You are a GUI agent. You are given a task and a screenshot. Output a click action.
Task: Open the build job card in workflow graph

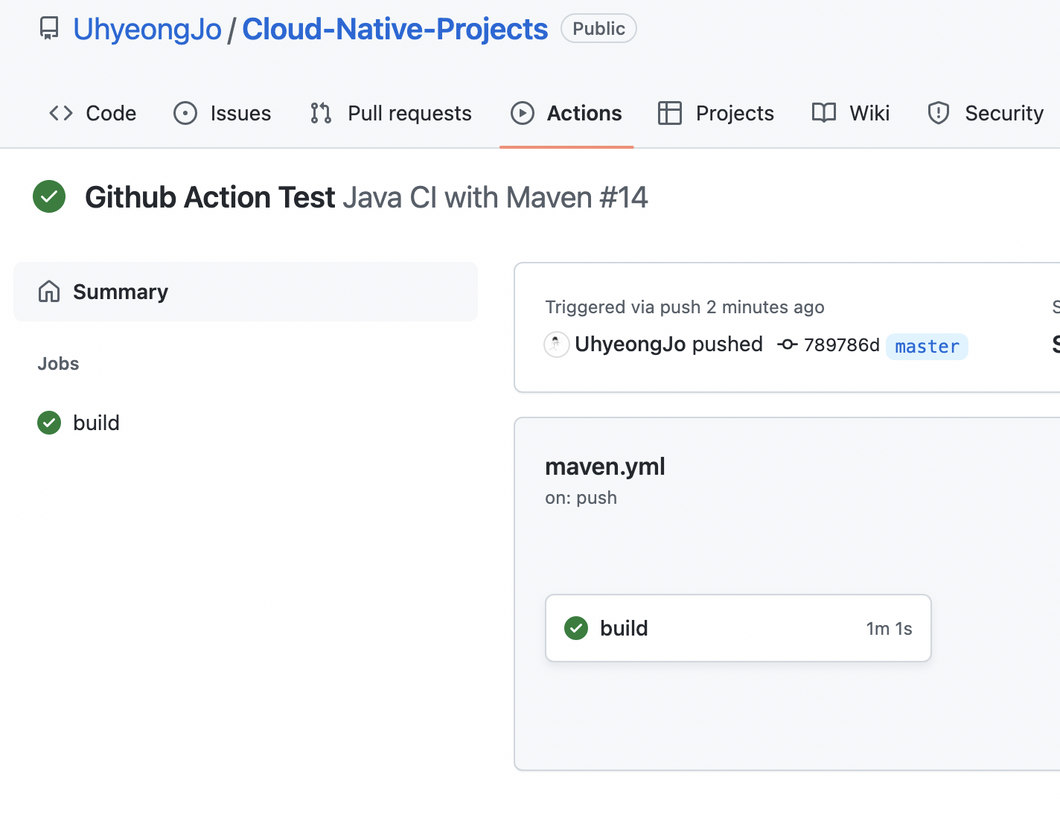pos(738,628)
